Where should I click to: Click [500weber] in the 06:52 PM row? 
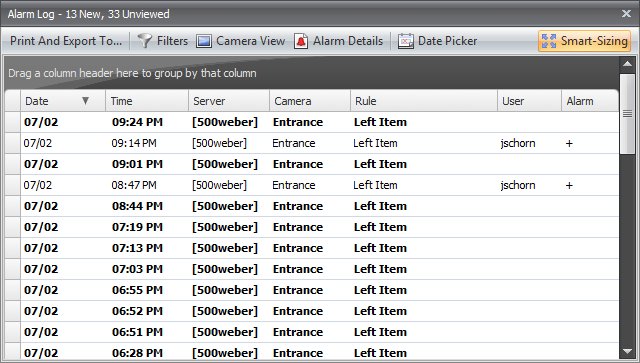tap(225, 311)
